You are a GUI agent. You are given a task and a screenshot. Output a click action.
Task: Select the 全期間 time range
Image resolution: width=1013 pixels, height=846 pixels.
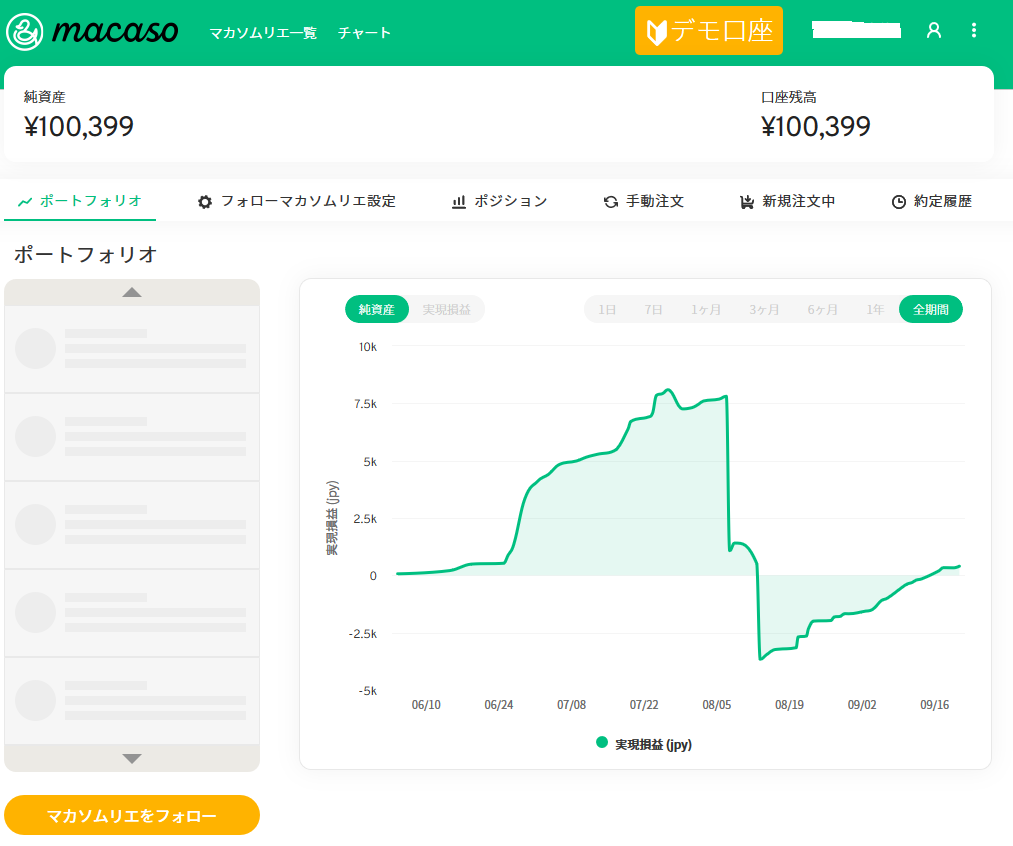point(930,310)
